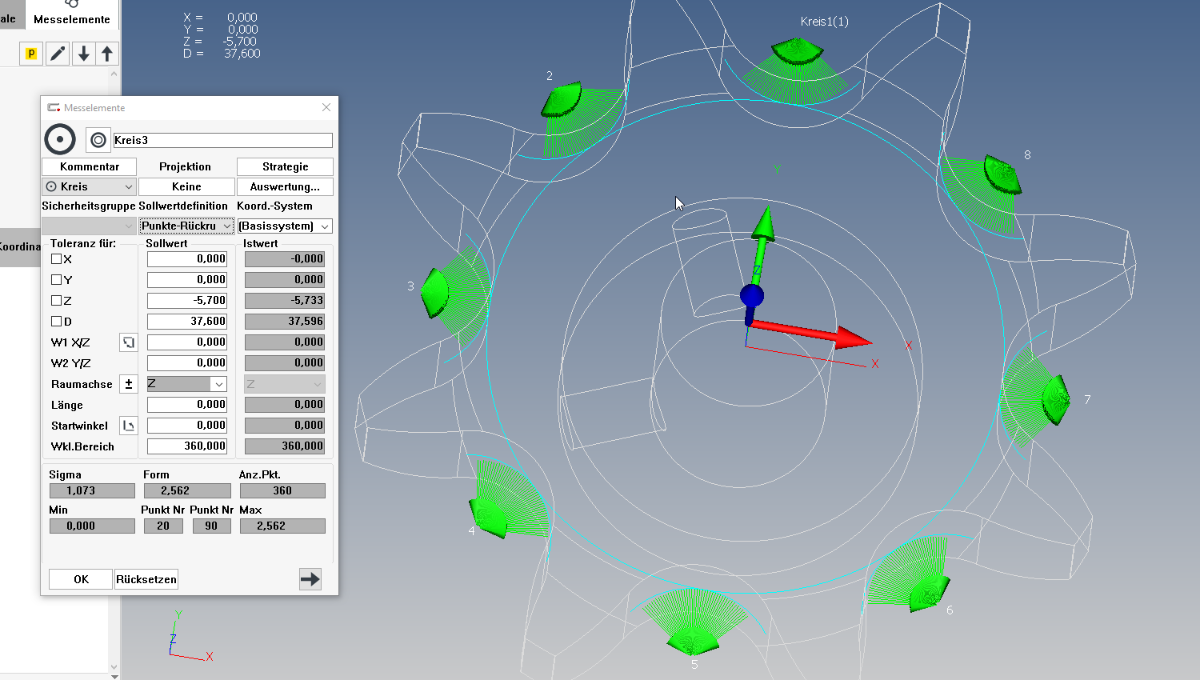1200x680 pixels.
Task: Enable the X tolerance checkbox
Action: [x=57, y=259]
